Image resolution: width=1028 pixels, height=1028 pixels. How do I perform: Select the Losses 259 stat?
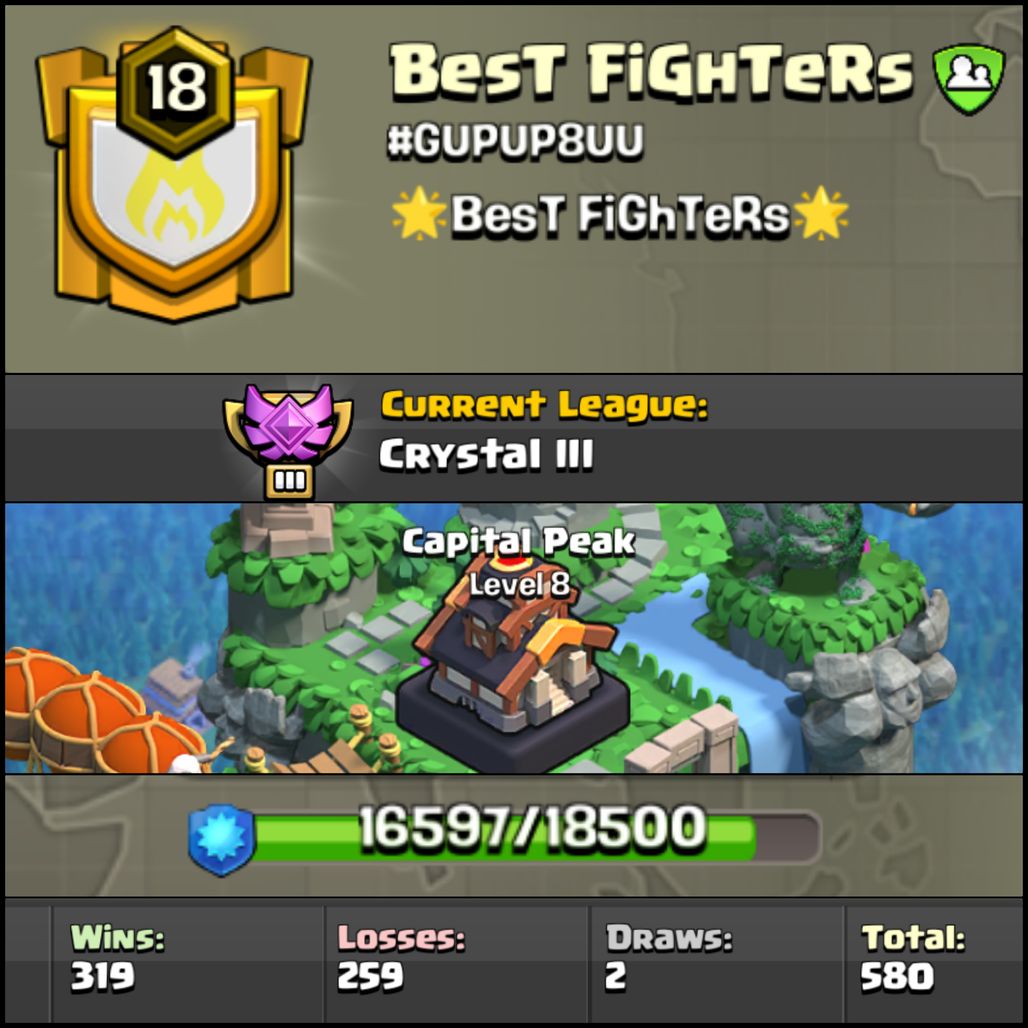pos(401,957)
